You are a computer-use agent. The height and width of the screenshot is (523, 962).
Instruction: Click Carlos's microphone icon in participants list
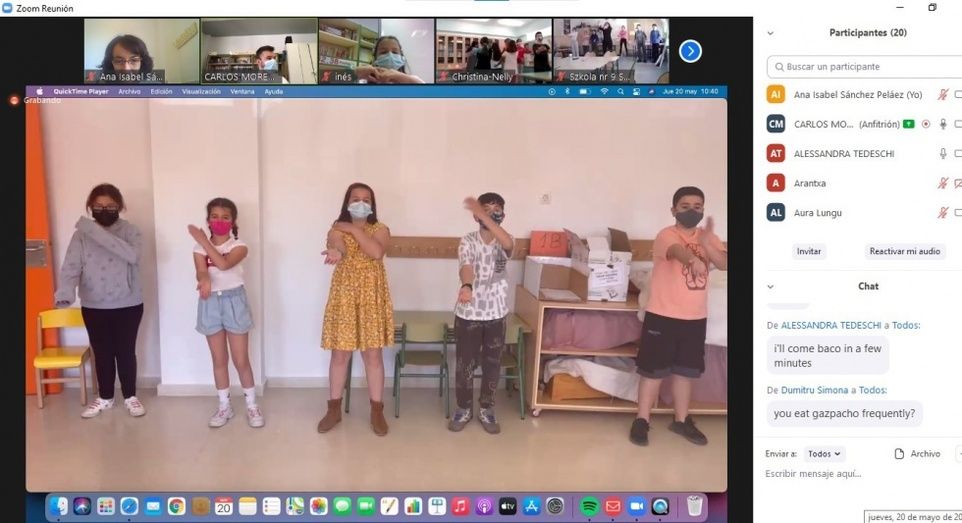coord(942,124)
